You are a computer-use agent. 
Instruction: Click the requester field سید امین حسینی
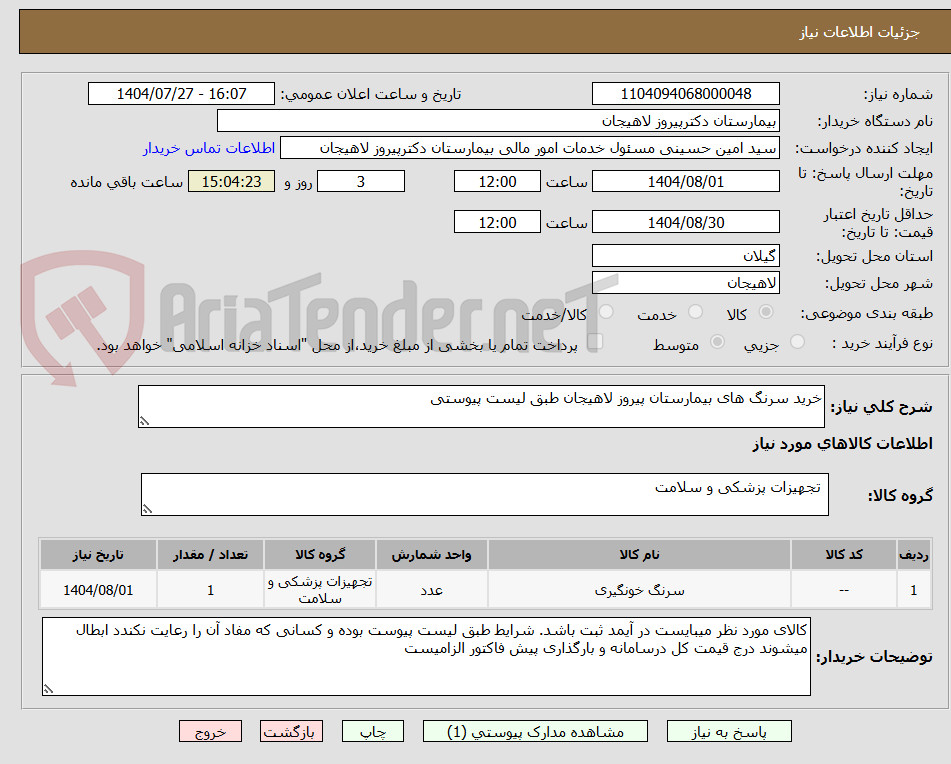tap(529, 148)
